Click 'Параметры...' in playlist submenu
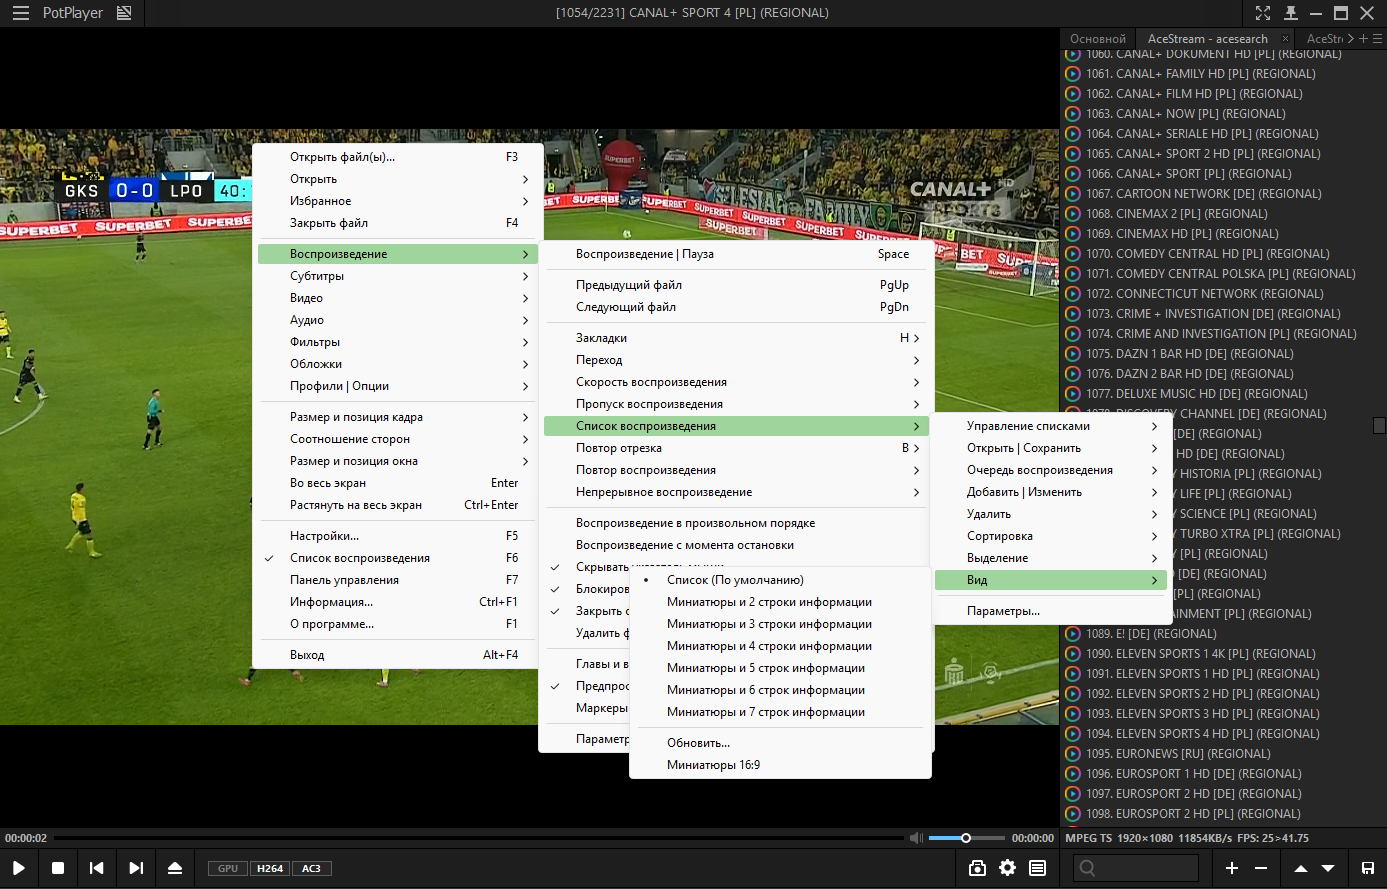Viewport: 1387px width, 889px height. click(x=1003, y=611)
